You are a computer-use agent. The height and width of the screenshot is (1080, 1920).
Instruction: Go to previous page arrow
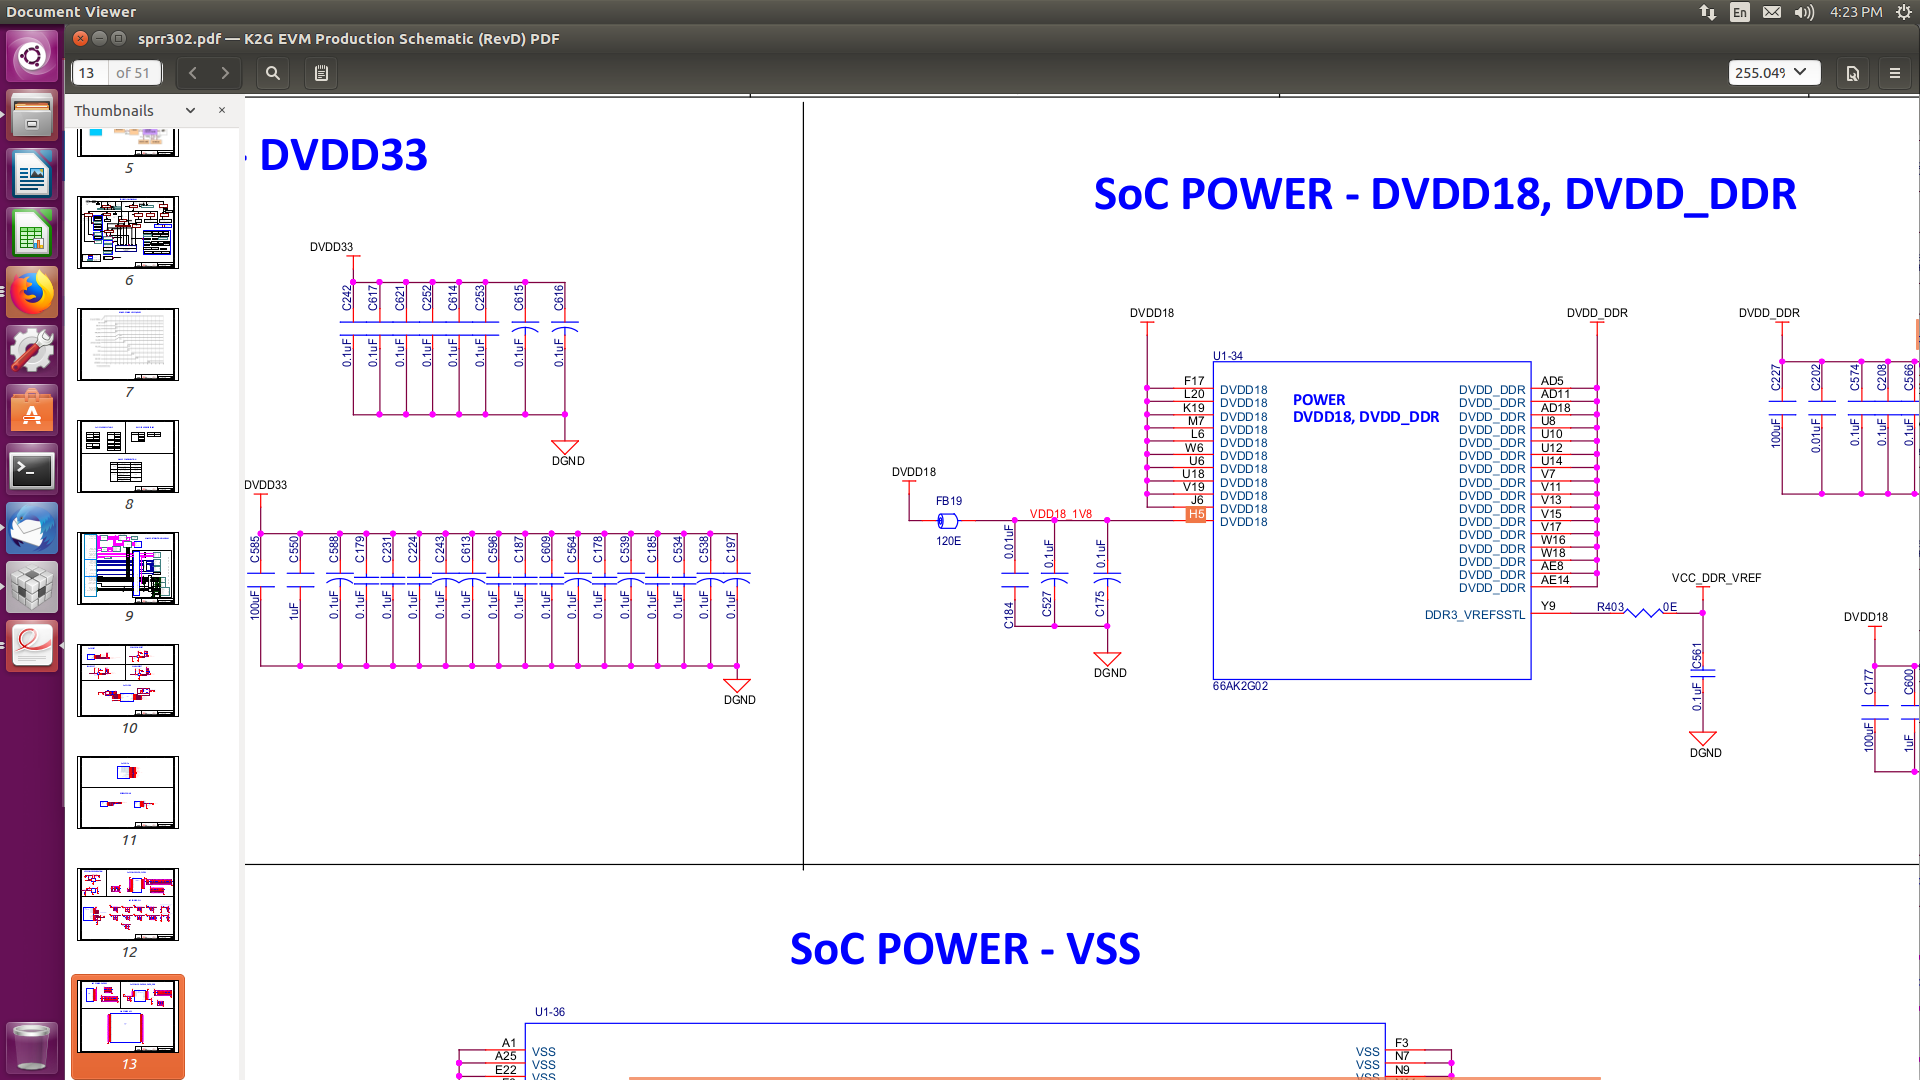[193, 73]
